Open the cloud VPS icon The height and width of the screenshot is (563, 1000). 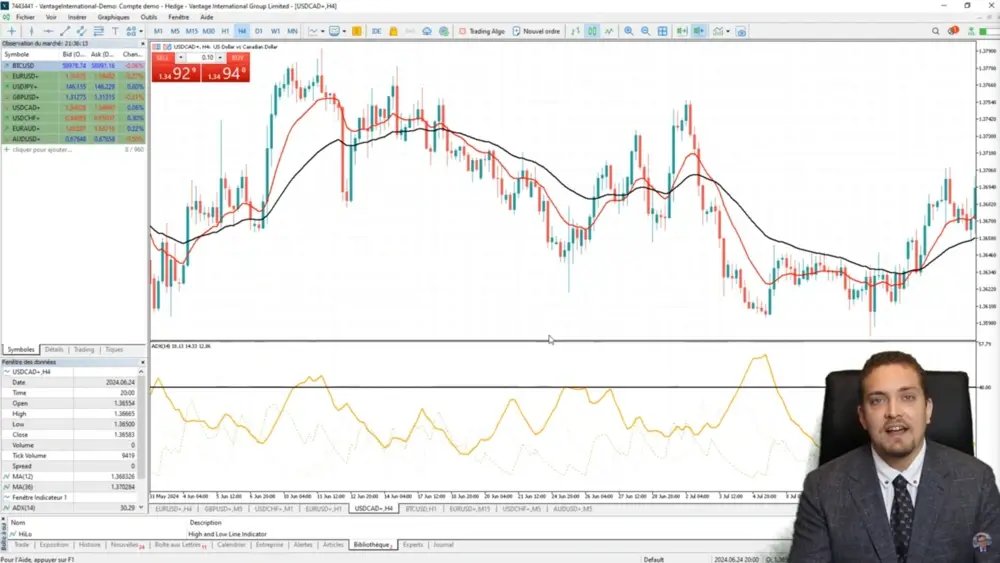pyautogui.click(x=427, y=31)
